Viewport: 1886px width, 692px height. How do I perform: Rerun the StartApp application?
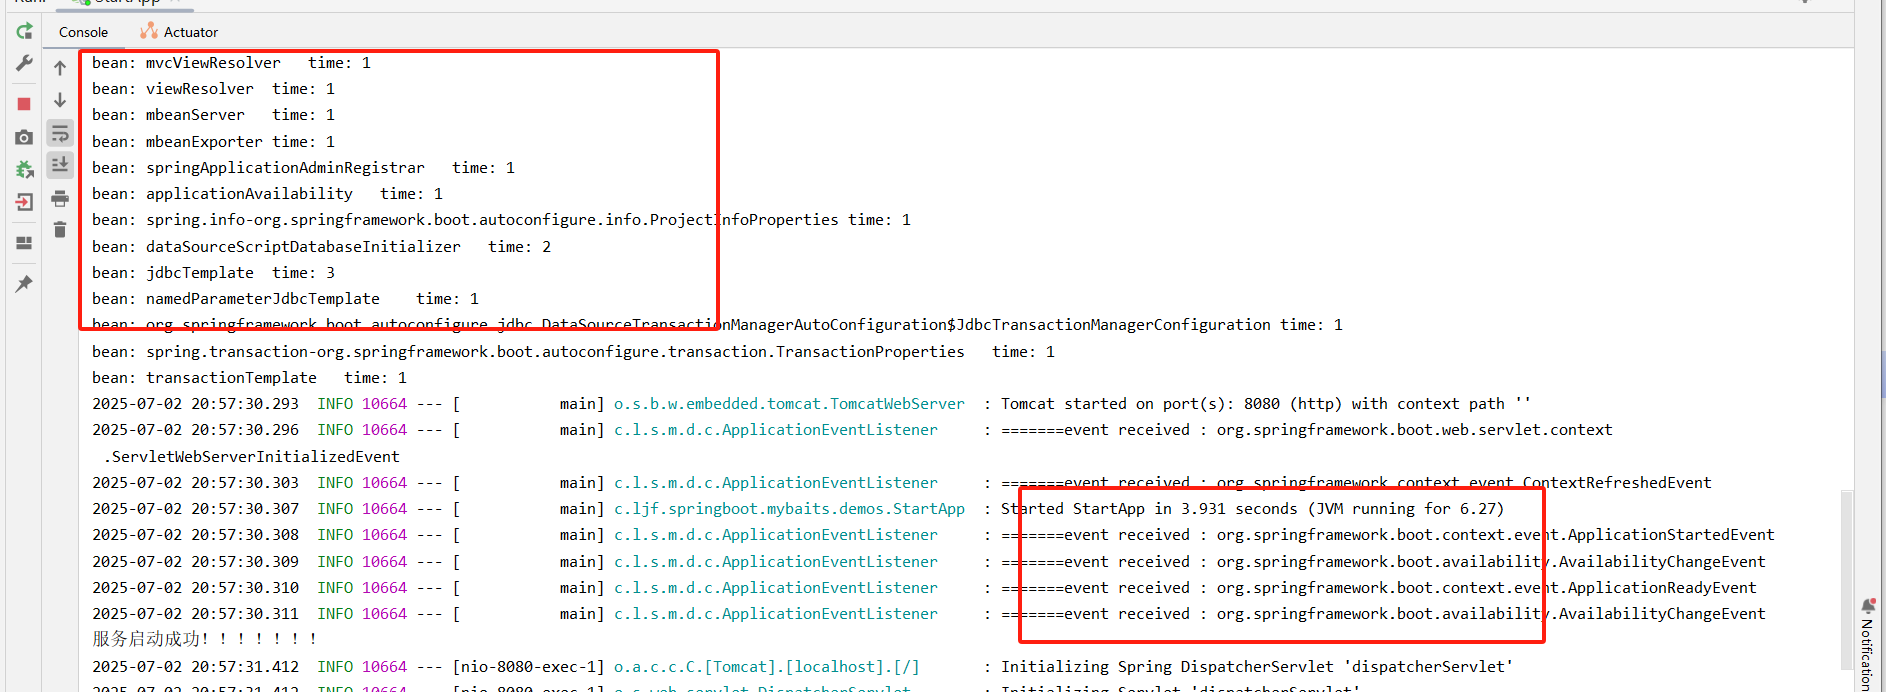(24, 32)
